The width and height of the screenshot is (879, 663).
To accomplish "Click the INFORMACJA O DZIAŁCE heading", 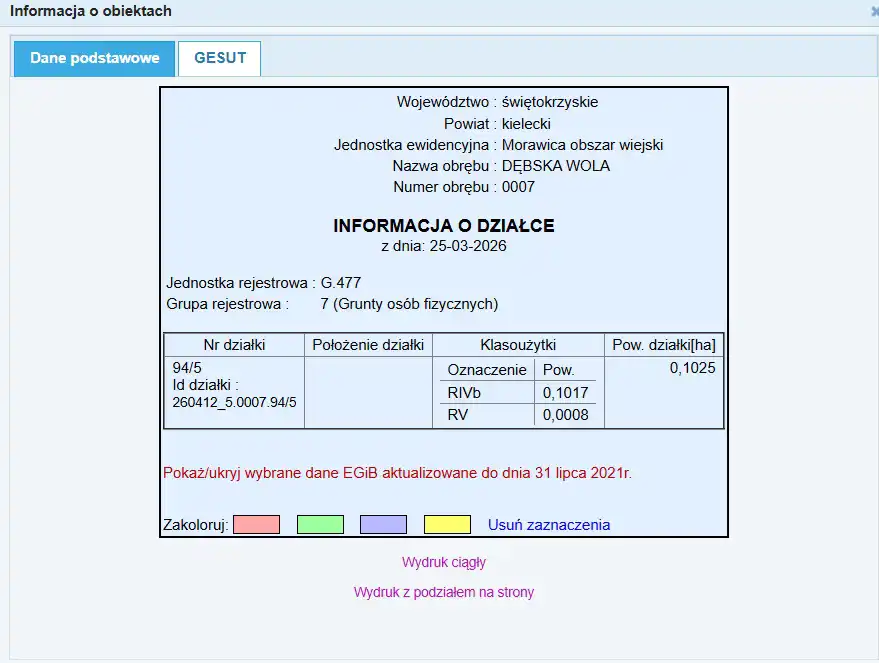I will (x=444, y=226).
